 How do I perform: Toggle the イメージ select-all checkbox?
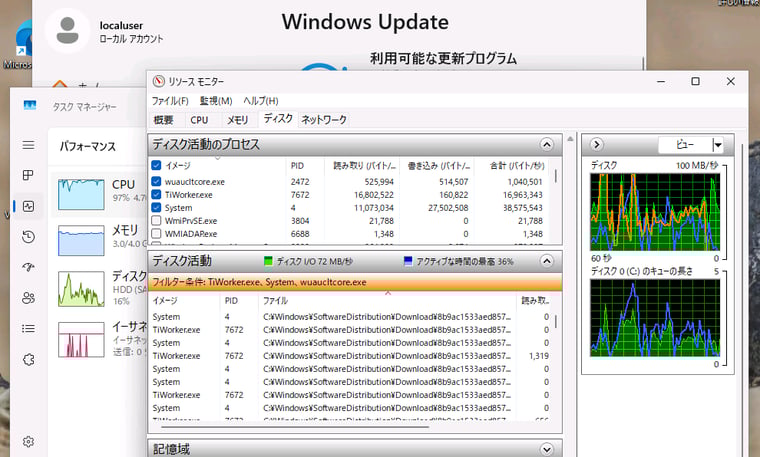pyautogui.click(x=156, y=165)
